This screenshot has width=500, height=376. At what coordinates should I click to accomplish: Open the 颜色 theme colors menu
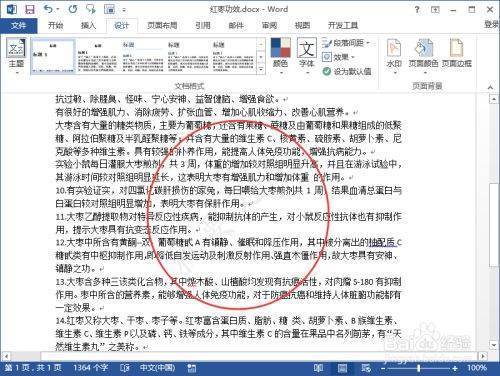[281, 55]
